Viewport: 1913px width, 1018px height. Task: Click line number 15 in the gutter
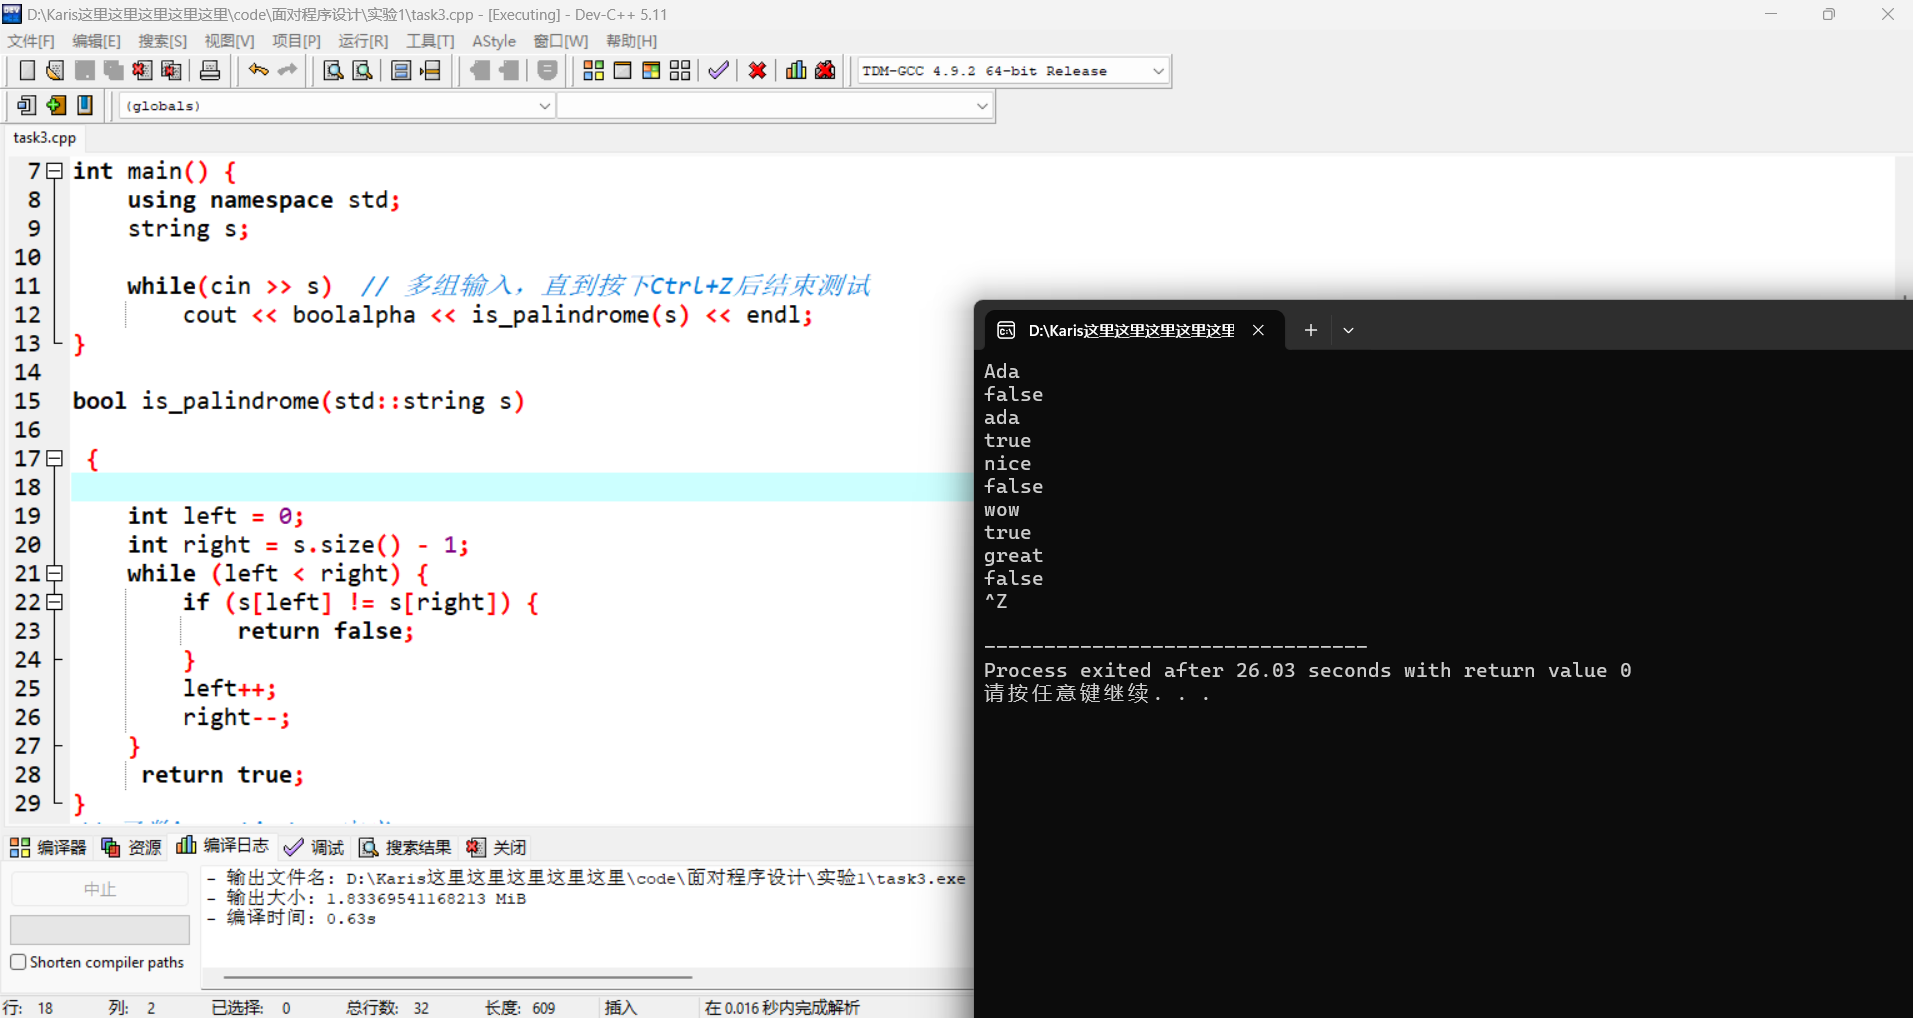[28, 401]
